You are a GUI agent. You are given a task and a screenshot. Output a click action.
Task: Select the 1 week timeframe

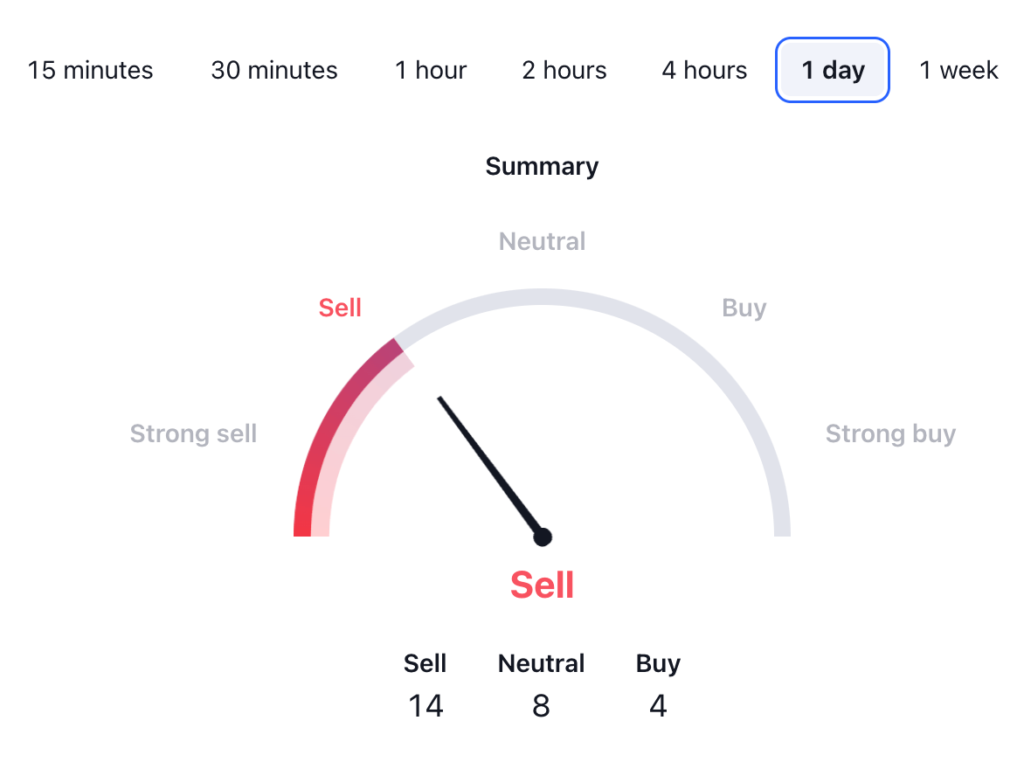pos(958,70)
